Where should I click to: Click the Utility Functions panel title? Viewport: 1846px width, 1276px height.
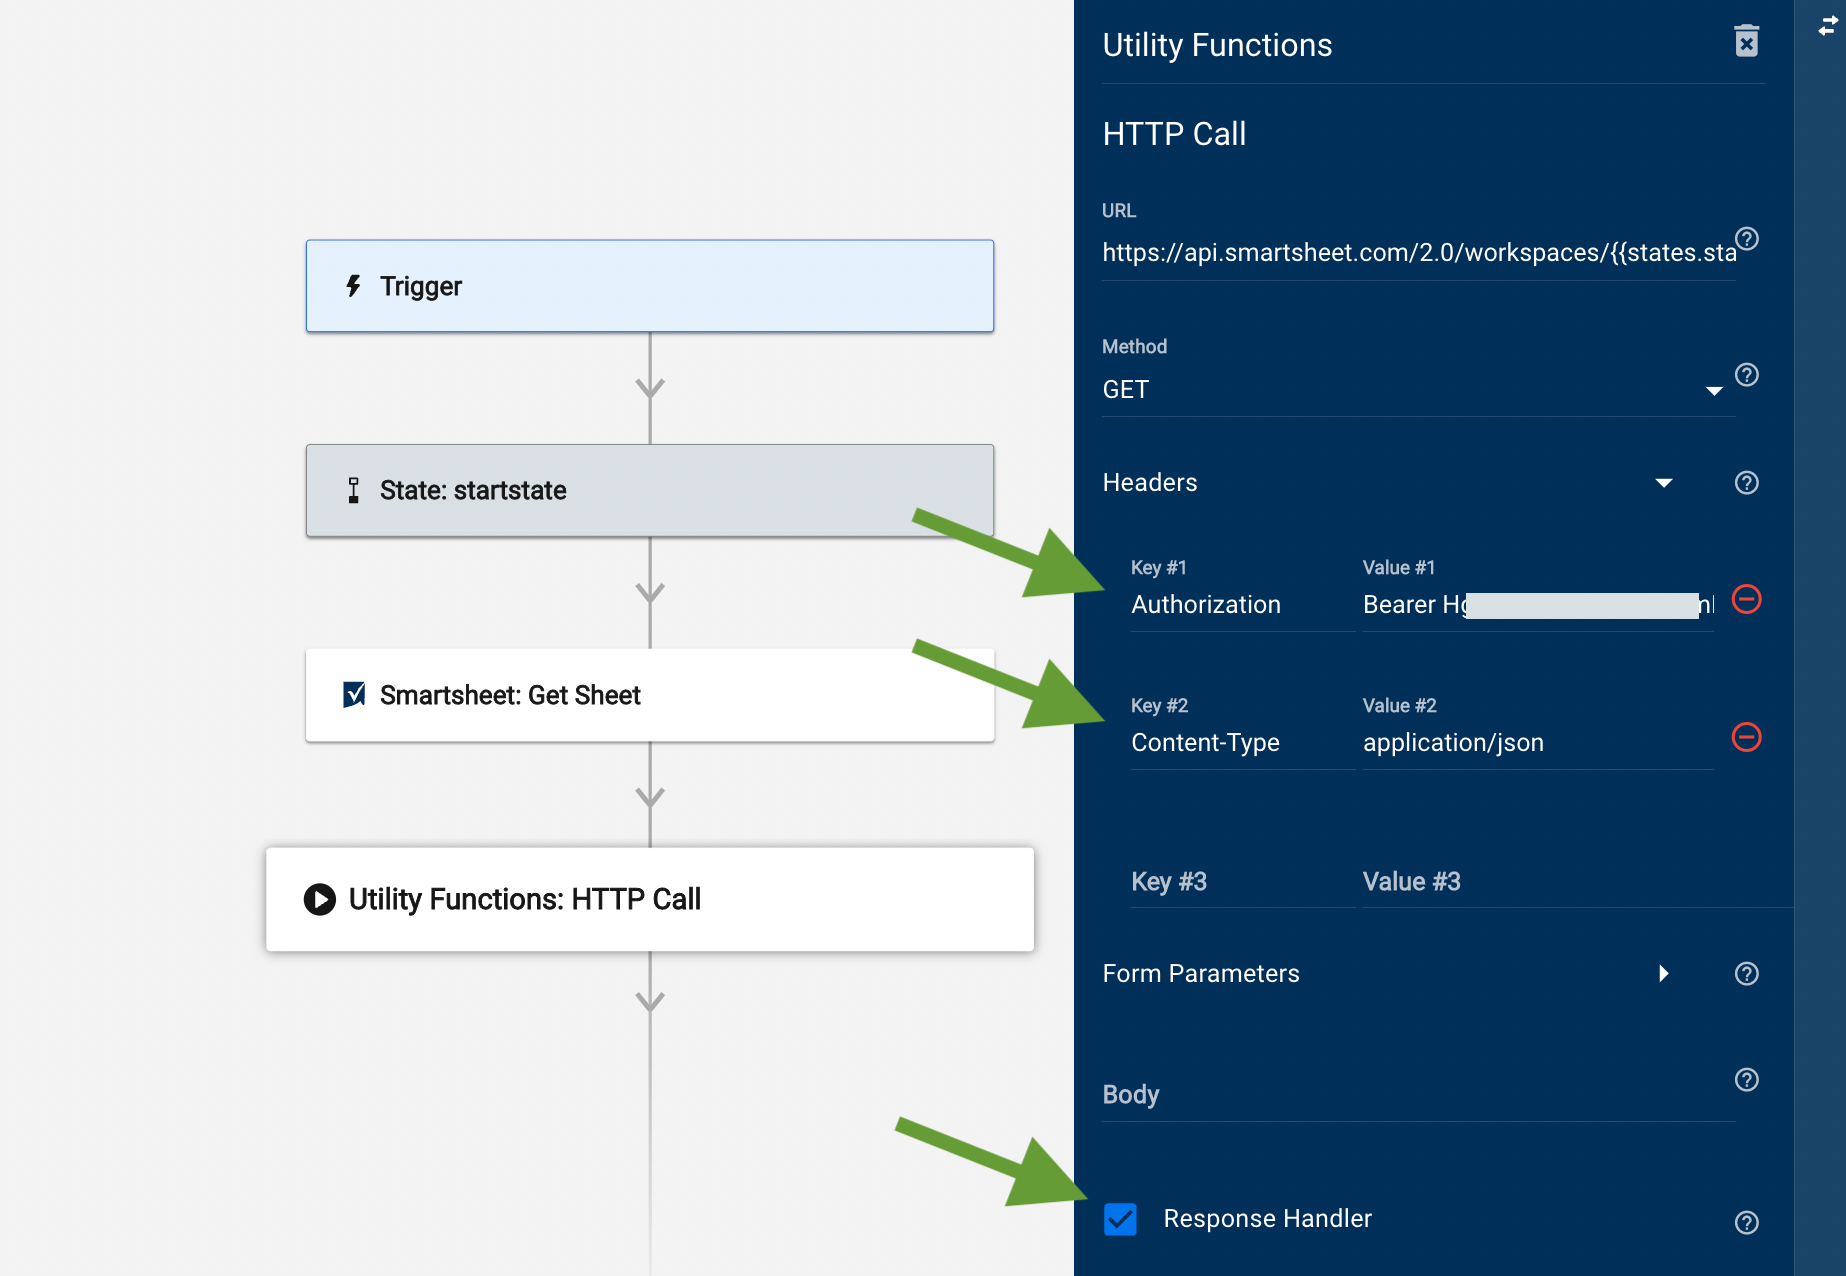tap(1217, 45)
